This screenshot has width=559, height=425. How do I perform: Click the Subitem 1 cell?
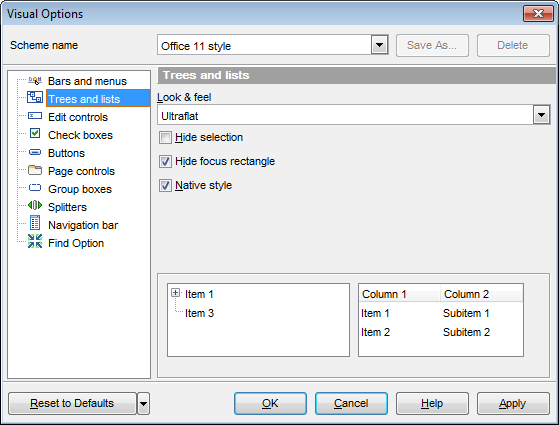(x=466, y=313)
